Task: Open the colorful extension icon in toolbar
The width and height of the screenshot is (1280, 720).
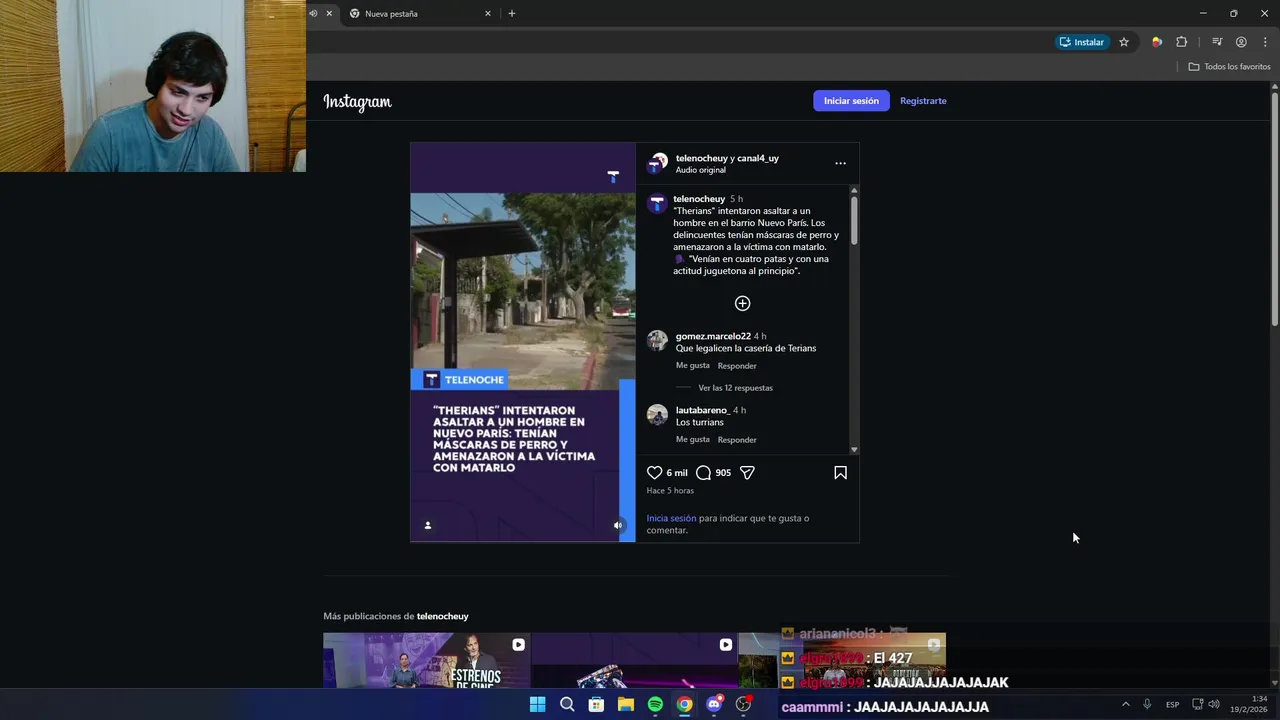Action: (1157, 42)
